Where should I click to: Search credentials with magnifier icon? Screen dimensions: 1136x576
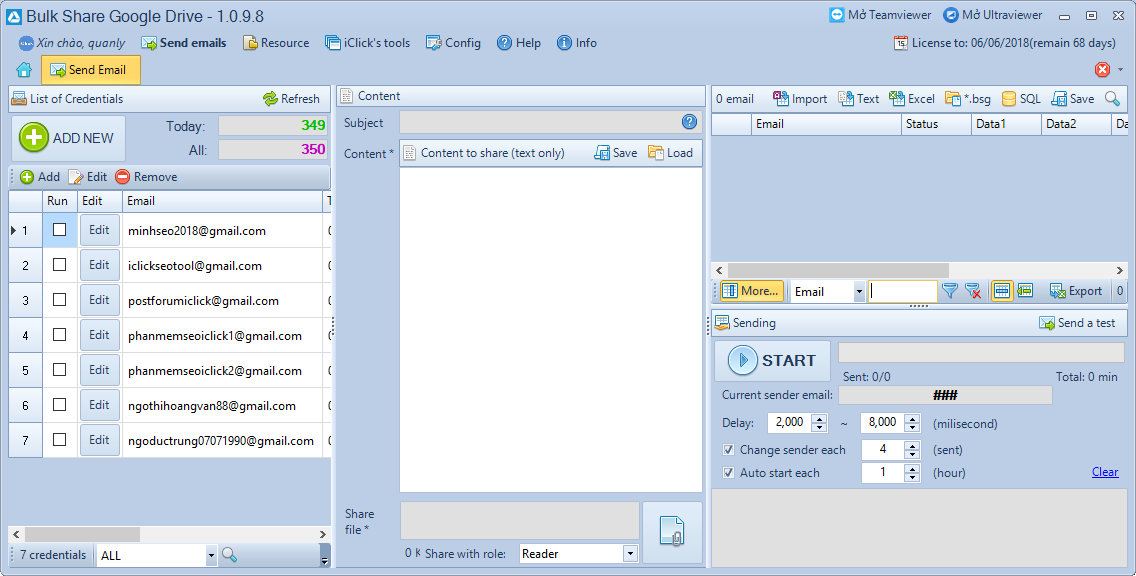coord(230,555)
